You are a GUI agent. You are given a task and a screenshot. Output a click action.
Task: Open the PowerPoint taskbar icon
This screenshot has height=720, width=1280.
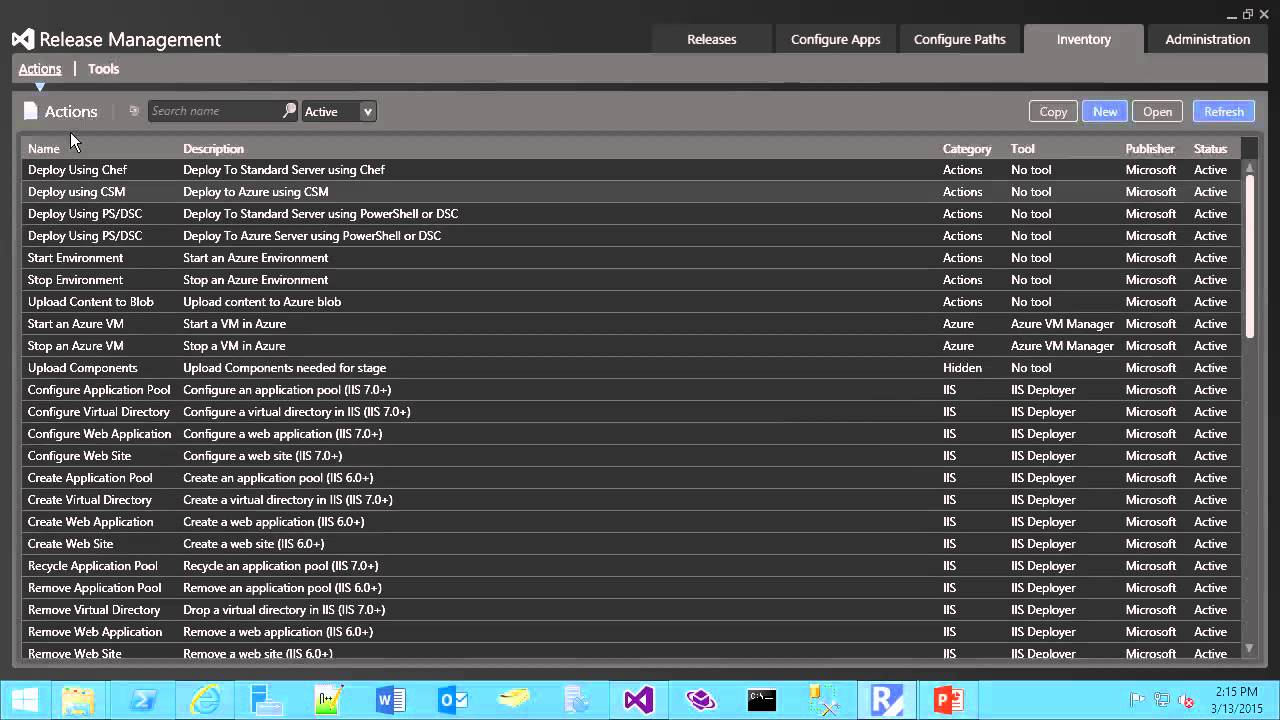(x=948, y=700)
